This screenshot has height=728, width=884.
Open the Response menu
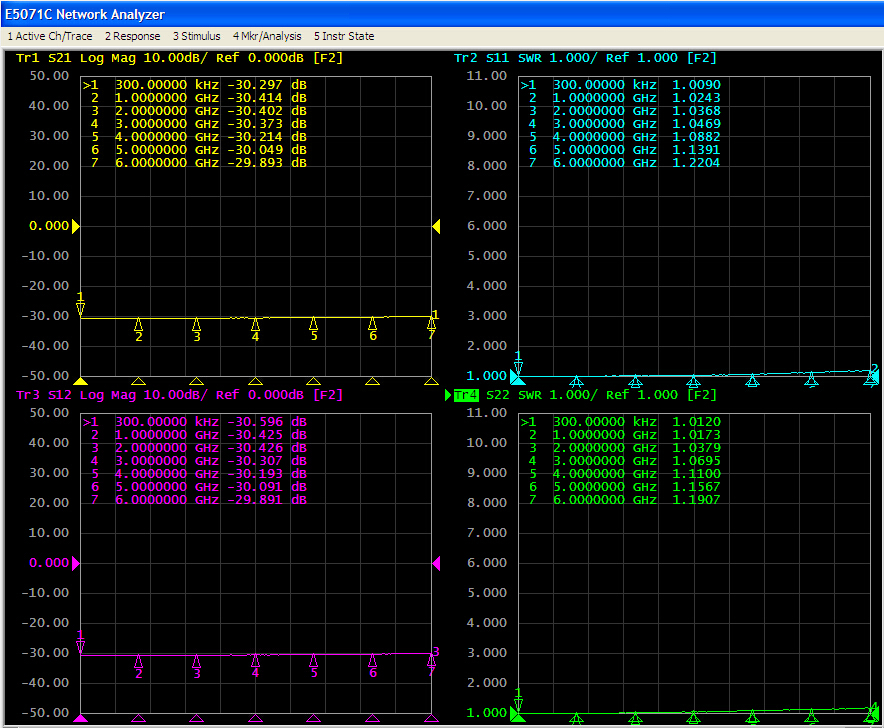coord(132,36)
